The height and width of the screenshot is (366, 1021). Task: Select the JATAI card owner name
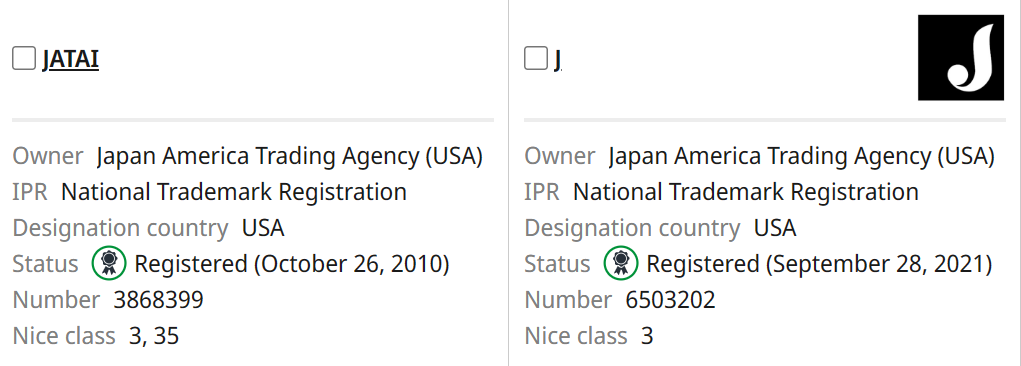[x=290, y=157]
